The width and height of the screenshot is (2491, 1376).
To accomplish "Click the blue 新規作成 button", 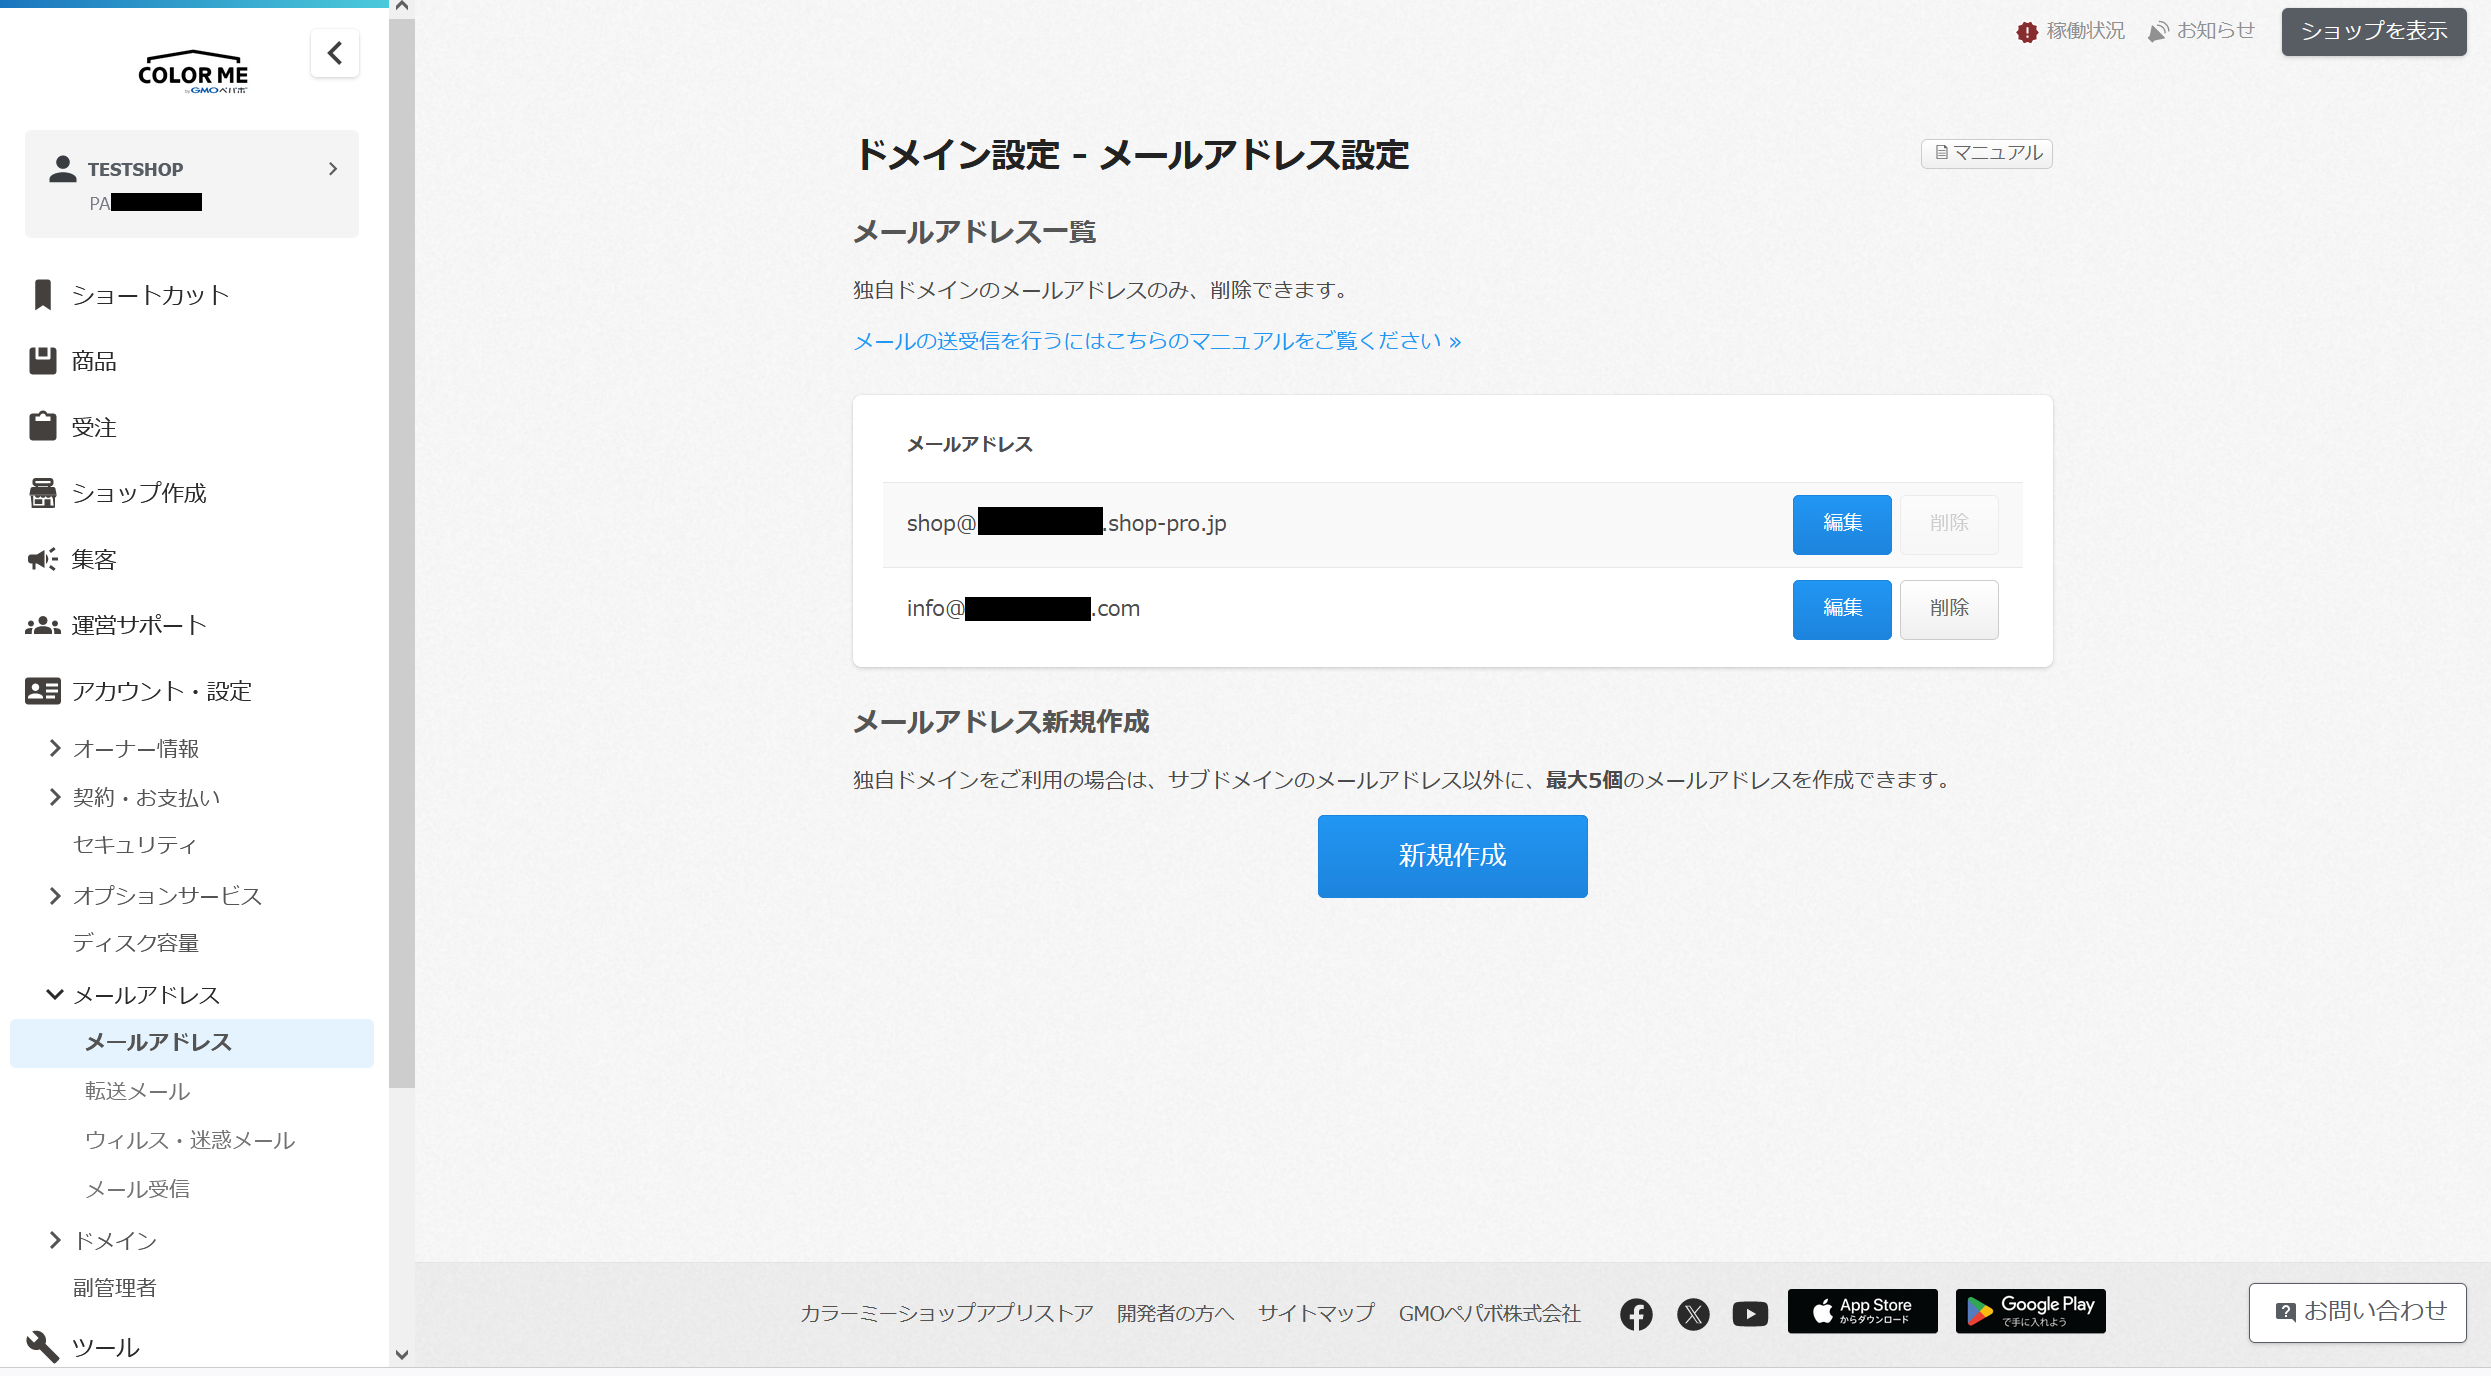I will [1452, 856].
